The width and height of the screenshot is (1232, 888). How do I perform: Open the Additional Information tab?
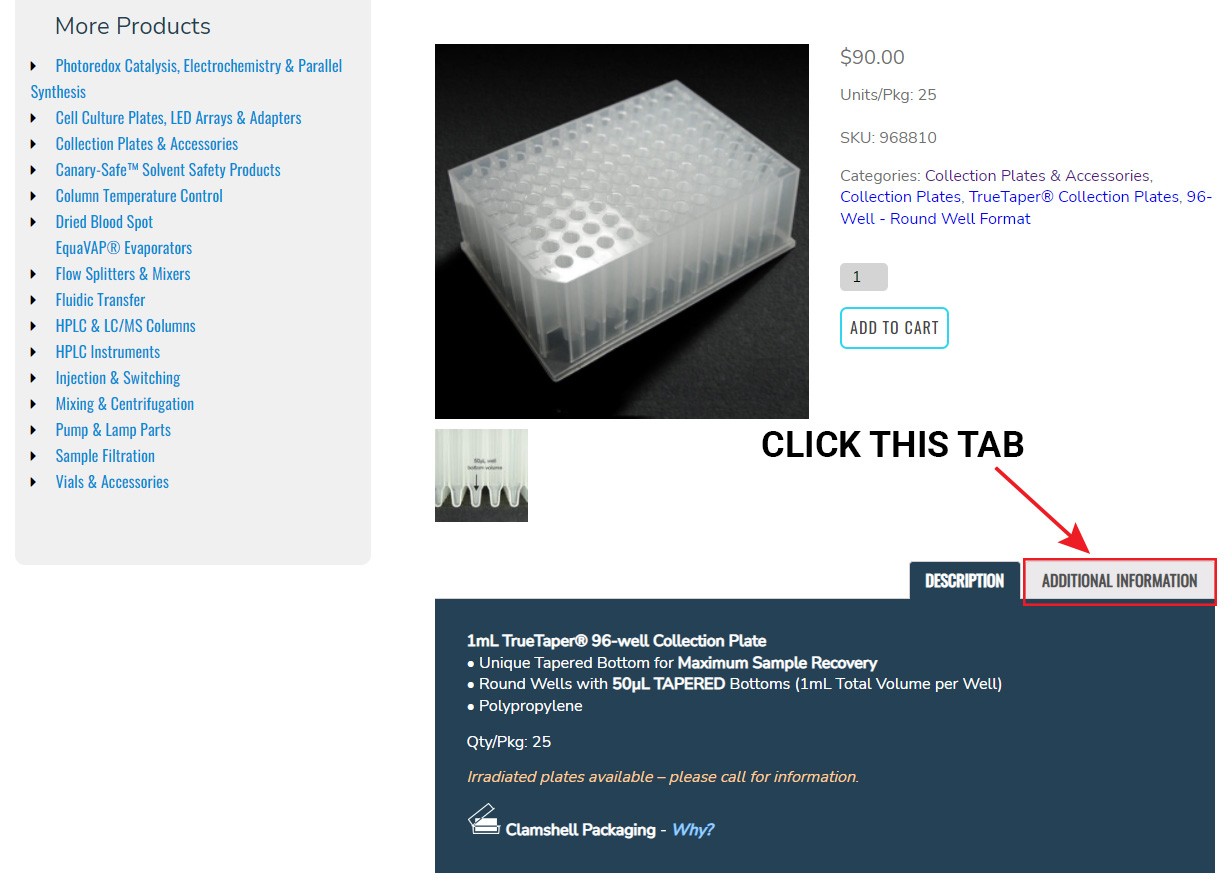(x=1119, y=581)
